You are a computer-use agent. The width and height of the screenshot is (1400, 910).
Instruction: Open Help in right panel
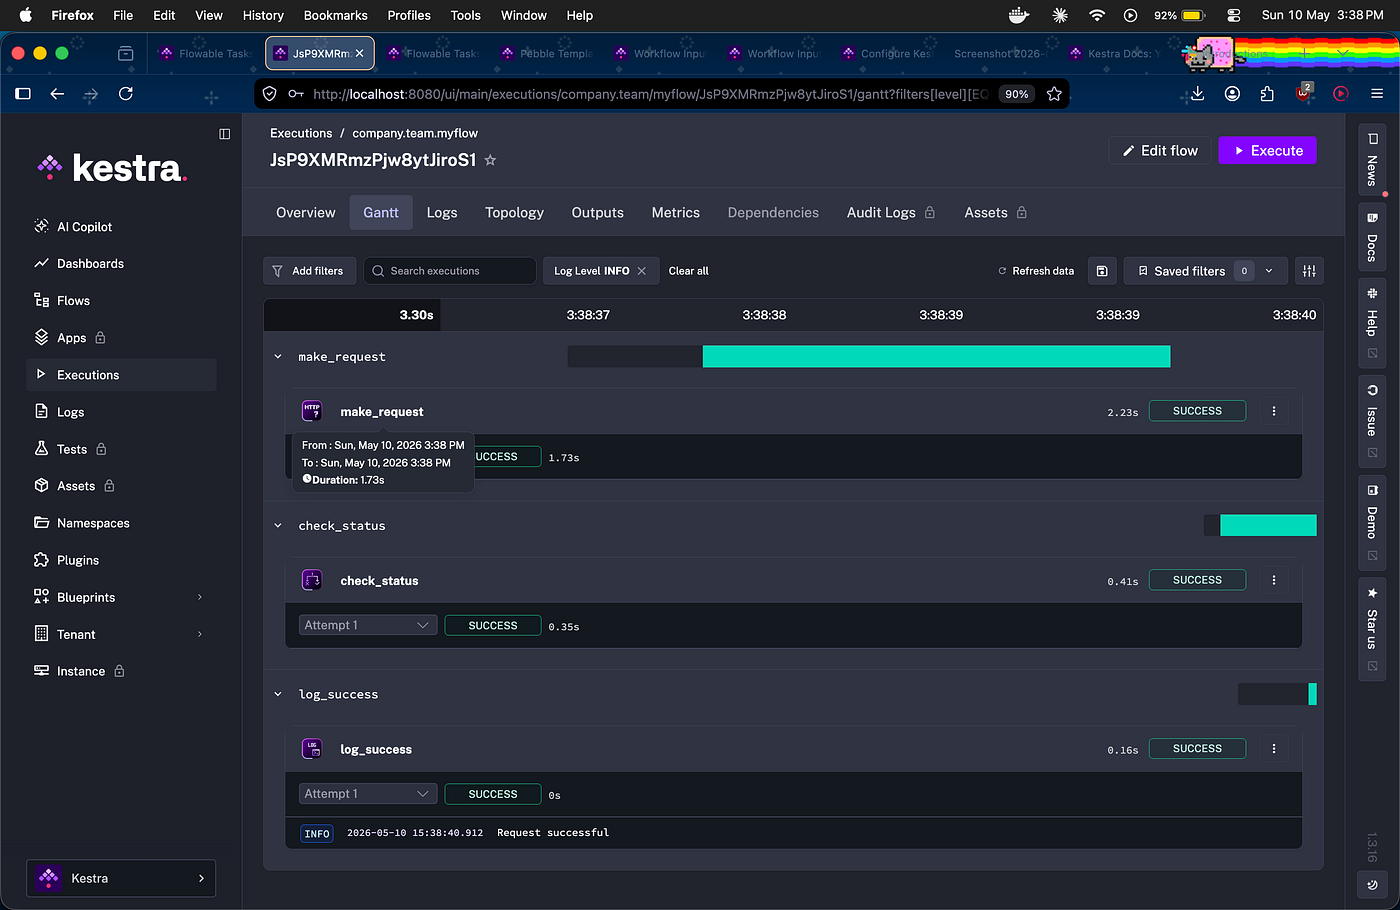1372,324
